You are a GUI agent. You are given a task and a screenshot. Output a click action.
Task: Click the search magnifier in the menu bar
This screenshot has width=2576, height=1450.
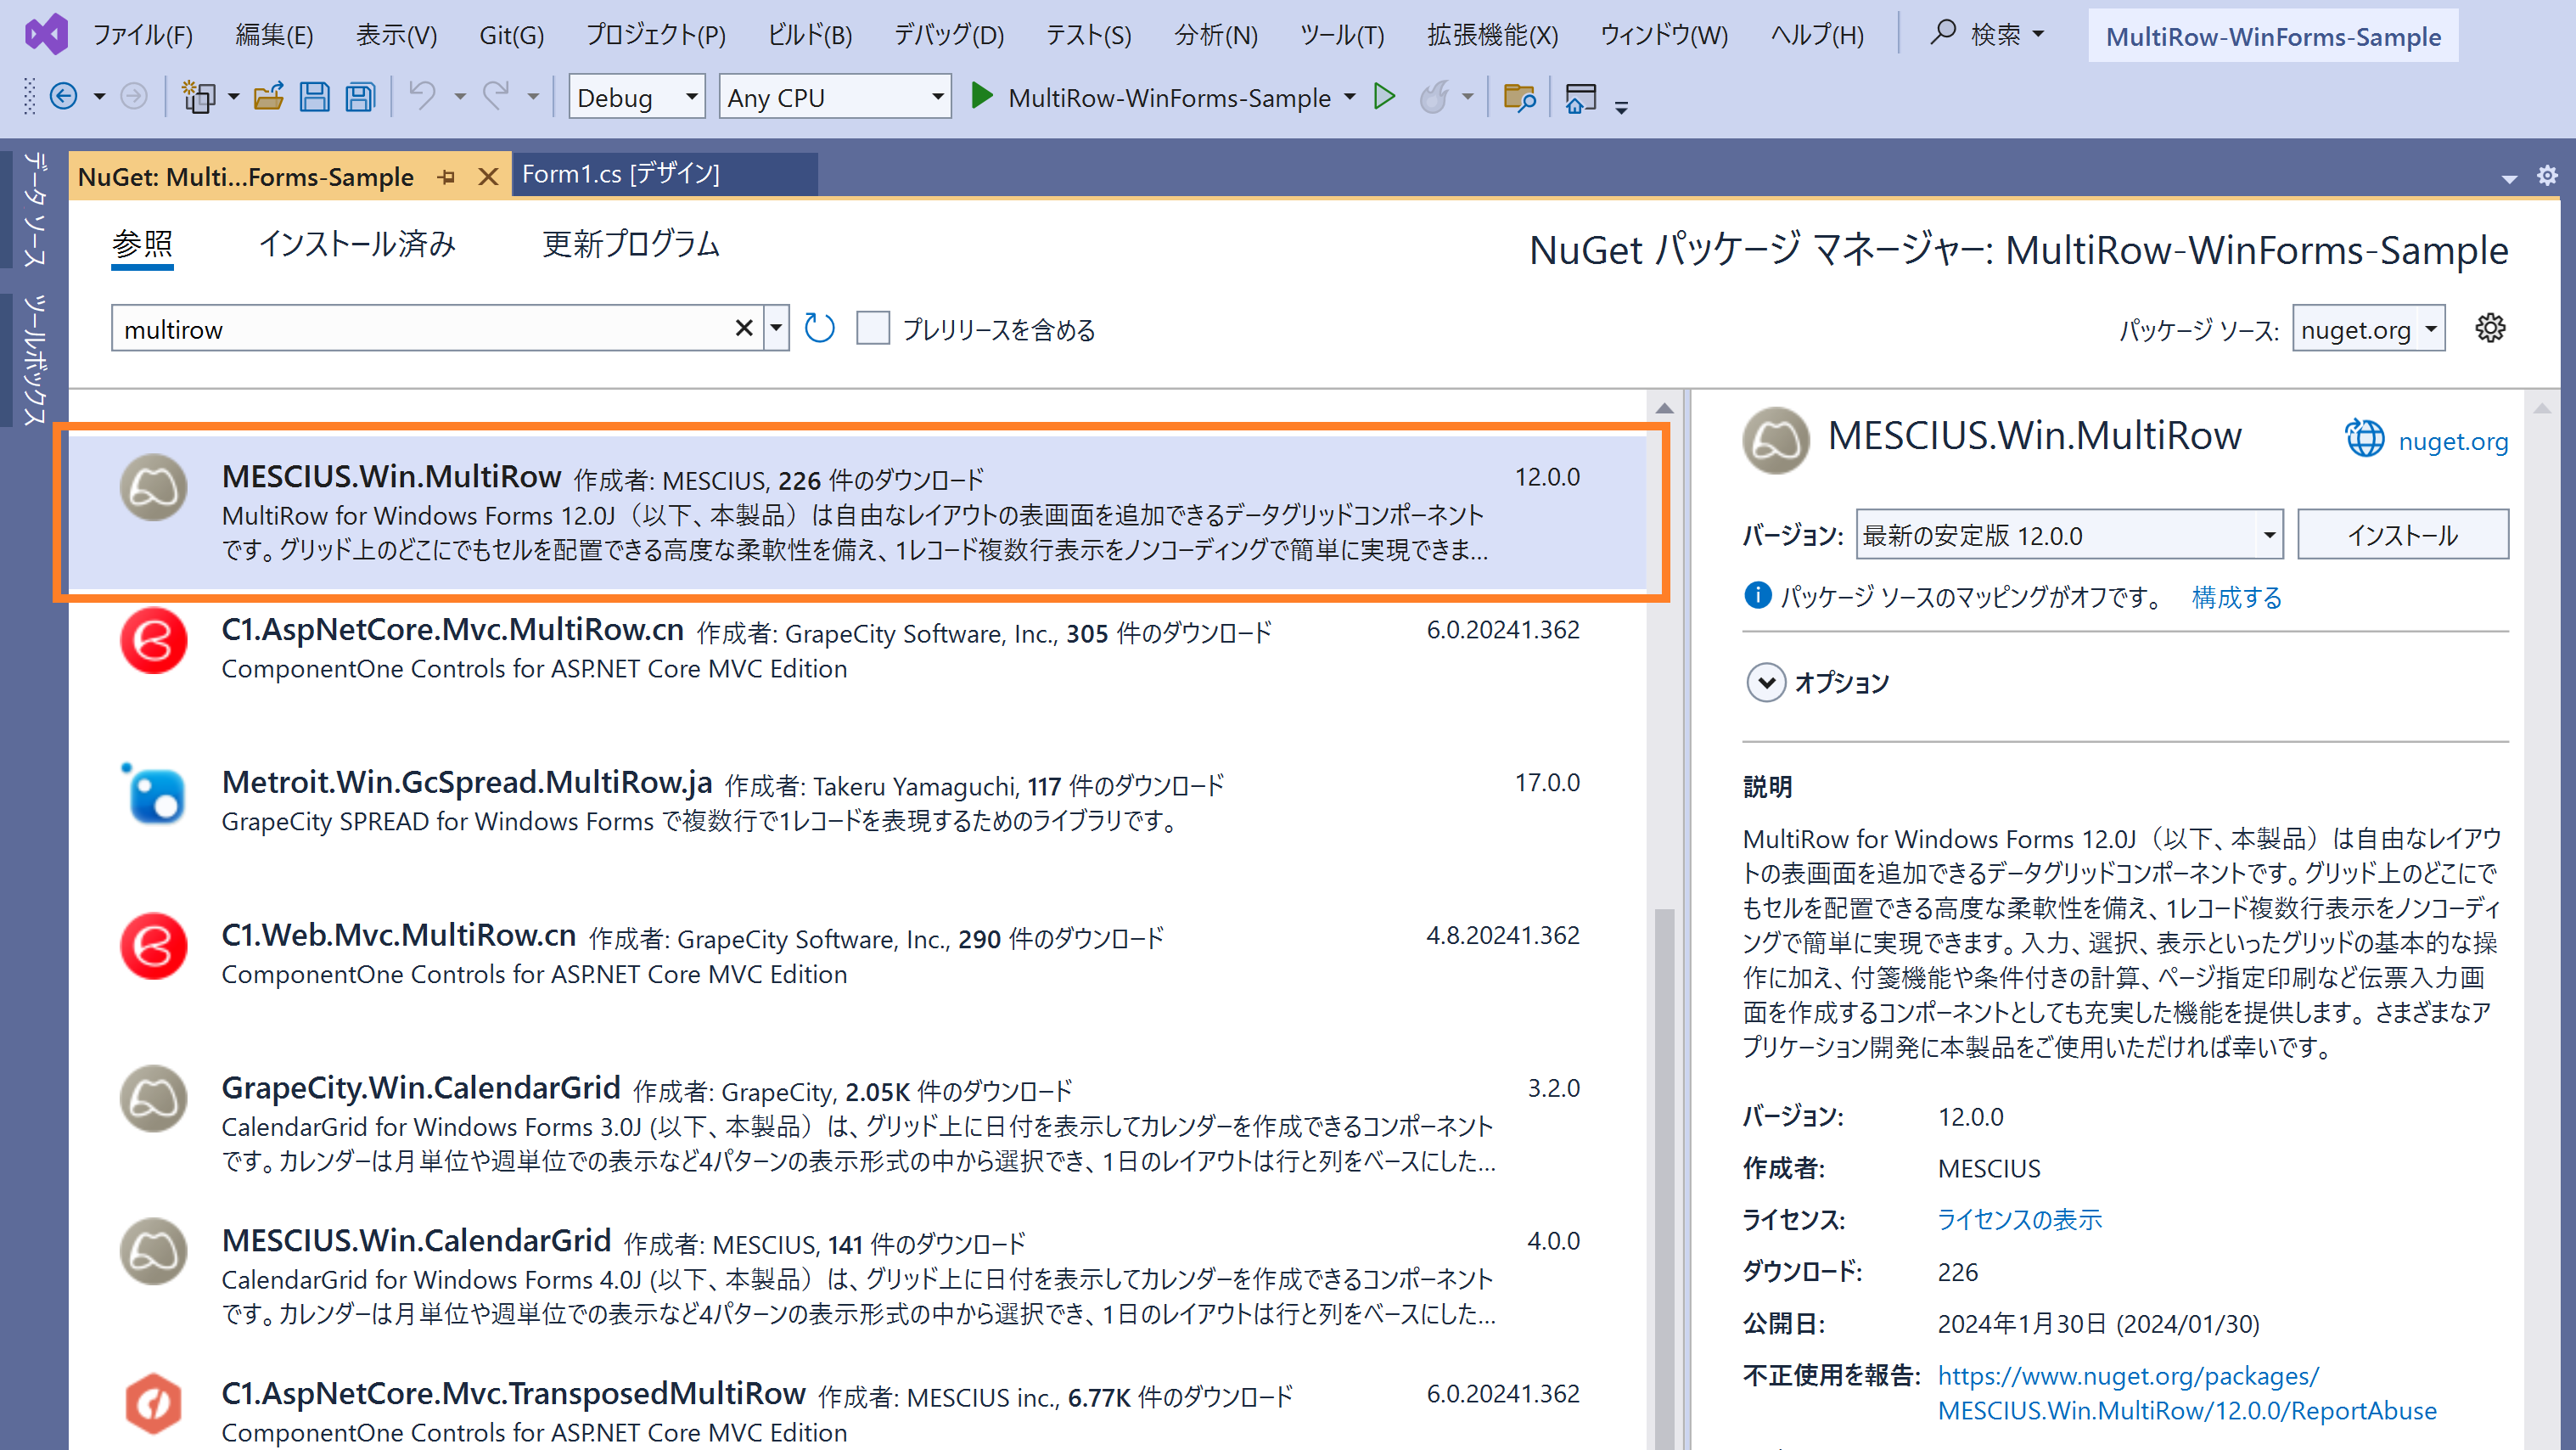pos(1942,33)
